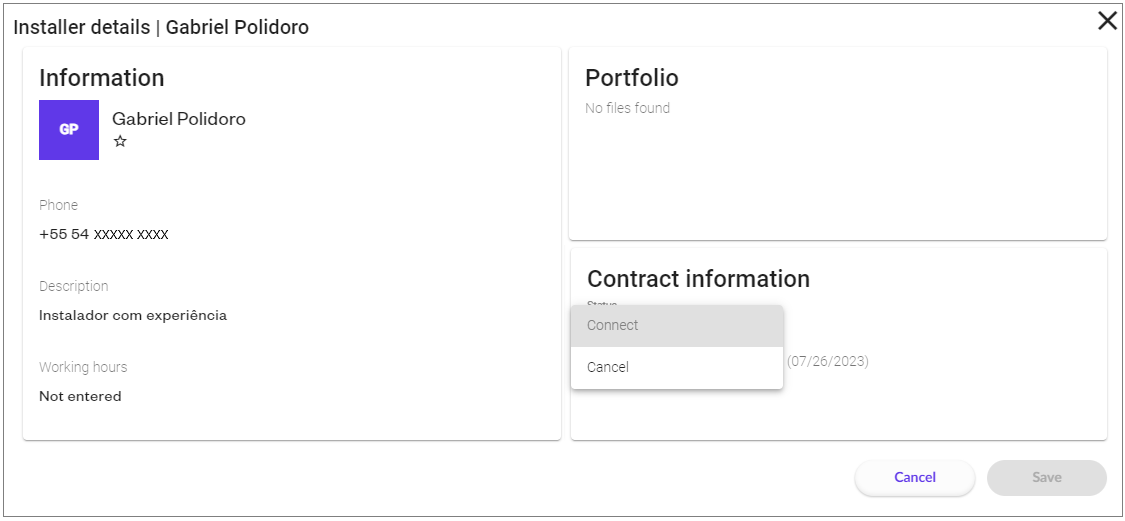Click the greyed Save button
The image size is (1125, 521).
[1047, 478]
